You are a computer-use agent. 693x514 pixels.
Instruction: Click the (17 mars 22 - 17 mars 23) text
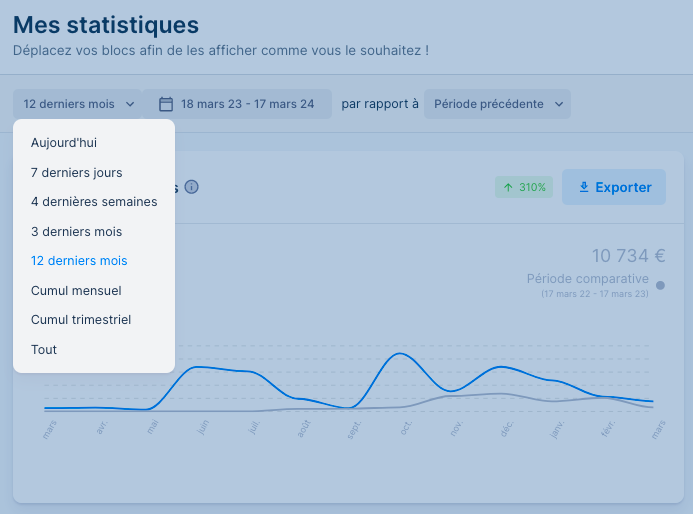click(595, 293)
